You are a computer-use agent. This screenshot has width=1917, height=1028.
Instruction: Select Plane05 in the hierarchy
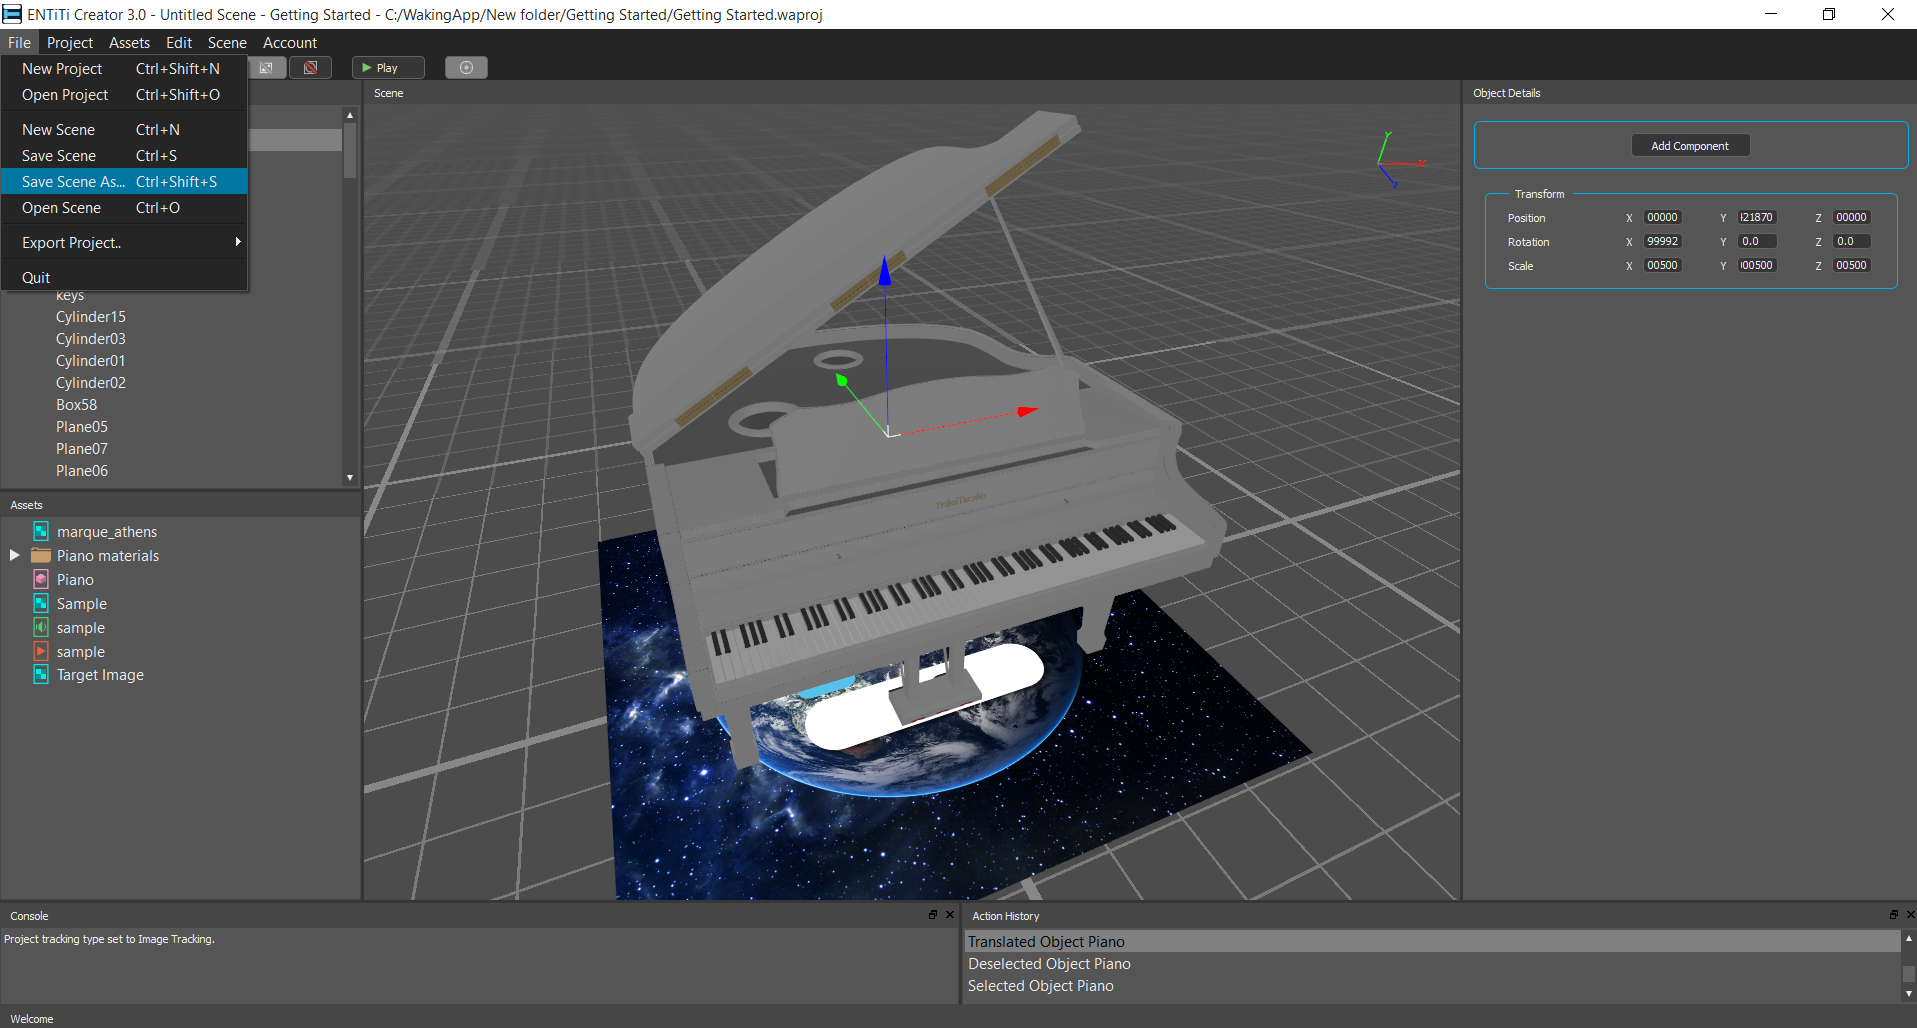[x=82, y=426]
